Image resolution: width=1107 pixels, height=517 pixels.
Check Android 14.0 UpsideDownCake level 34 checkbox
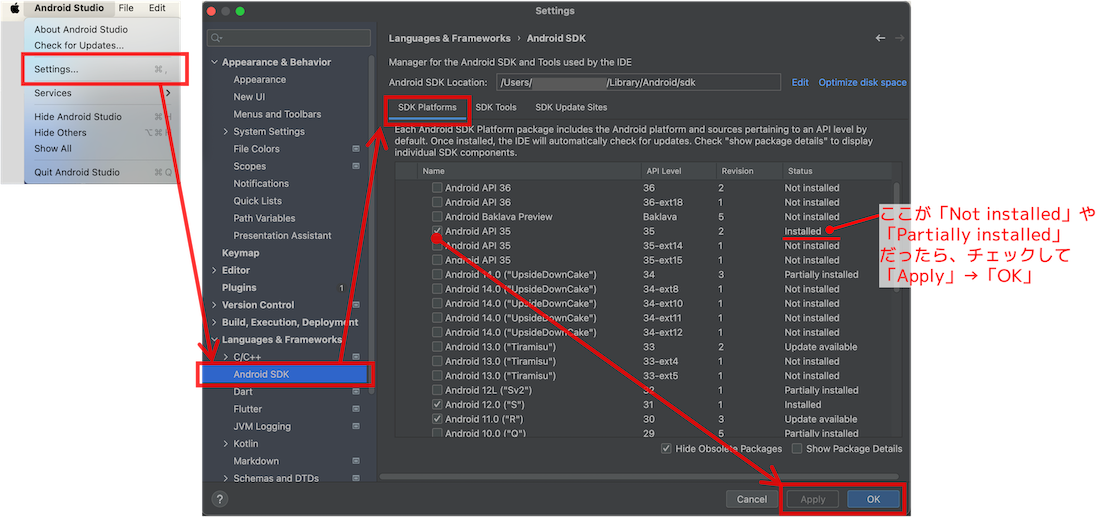click(x=437, y=275)
